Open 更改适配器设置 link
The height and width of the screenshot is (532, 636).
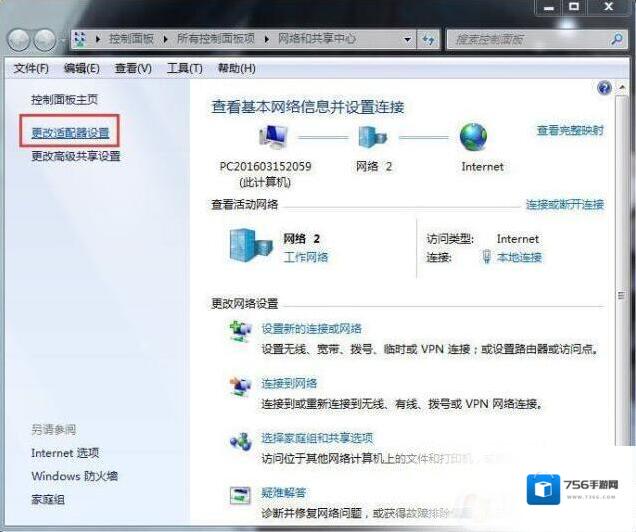pos(70,132)
